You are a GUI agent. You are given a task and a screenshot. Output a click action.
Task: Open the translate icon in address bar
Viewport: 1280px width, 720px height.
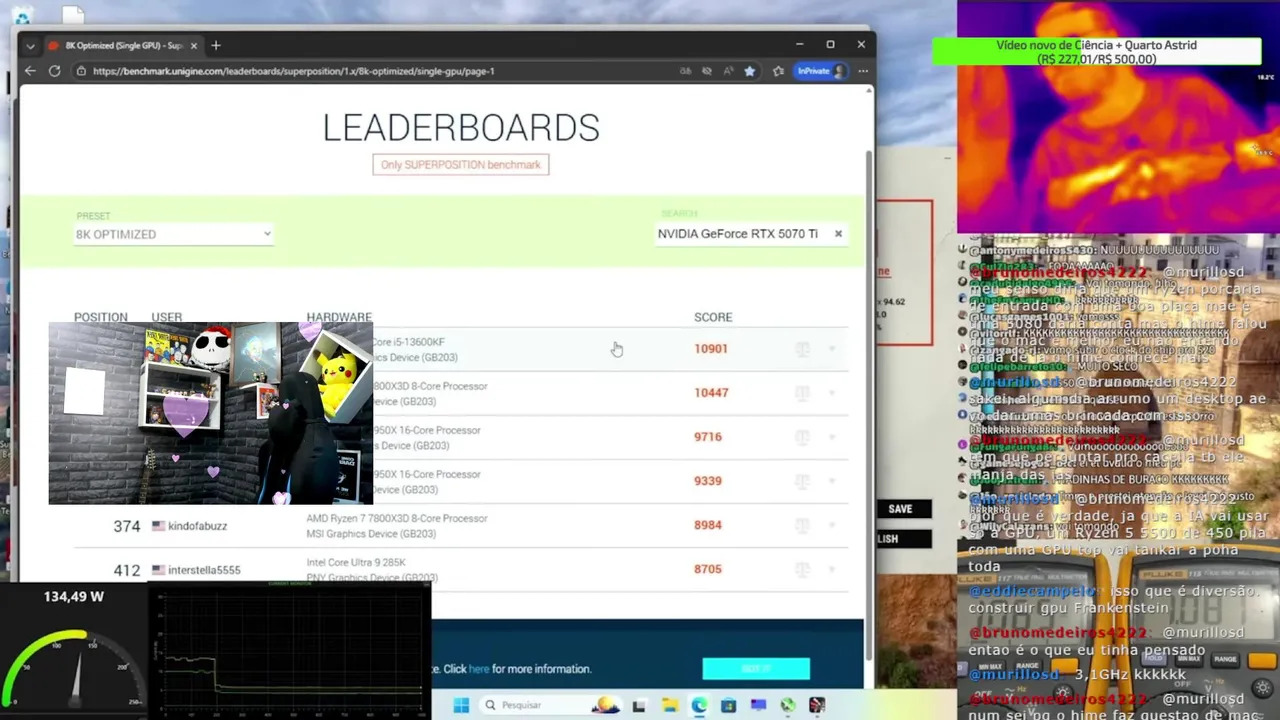click(x=685, y=71)
